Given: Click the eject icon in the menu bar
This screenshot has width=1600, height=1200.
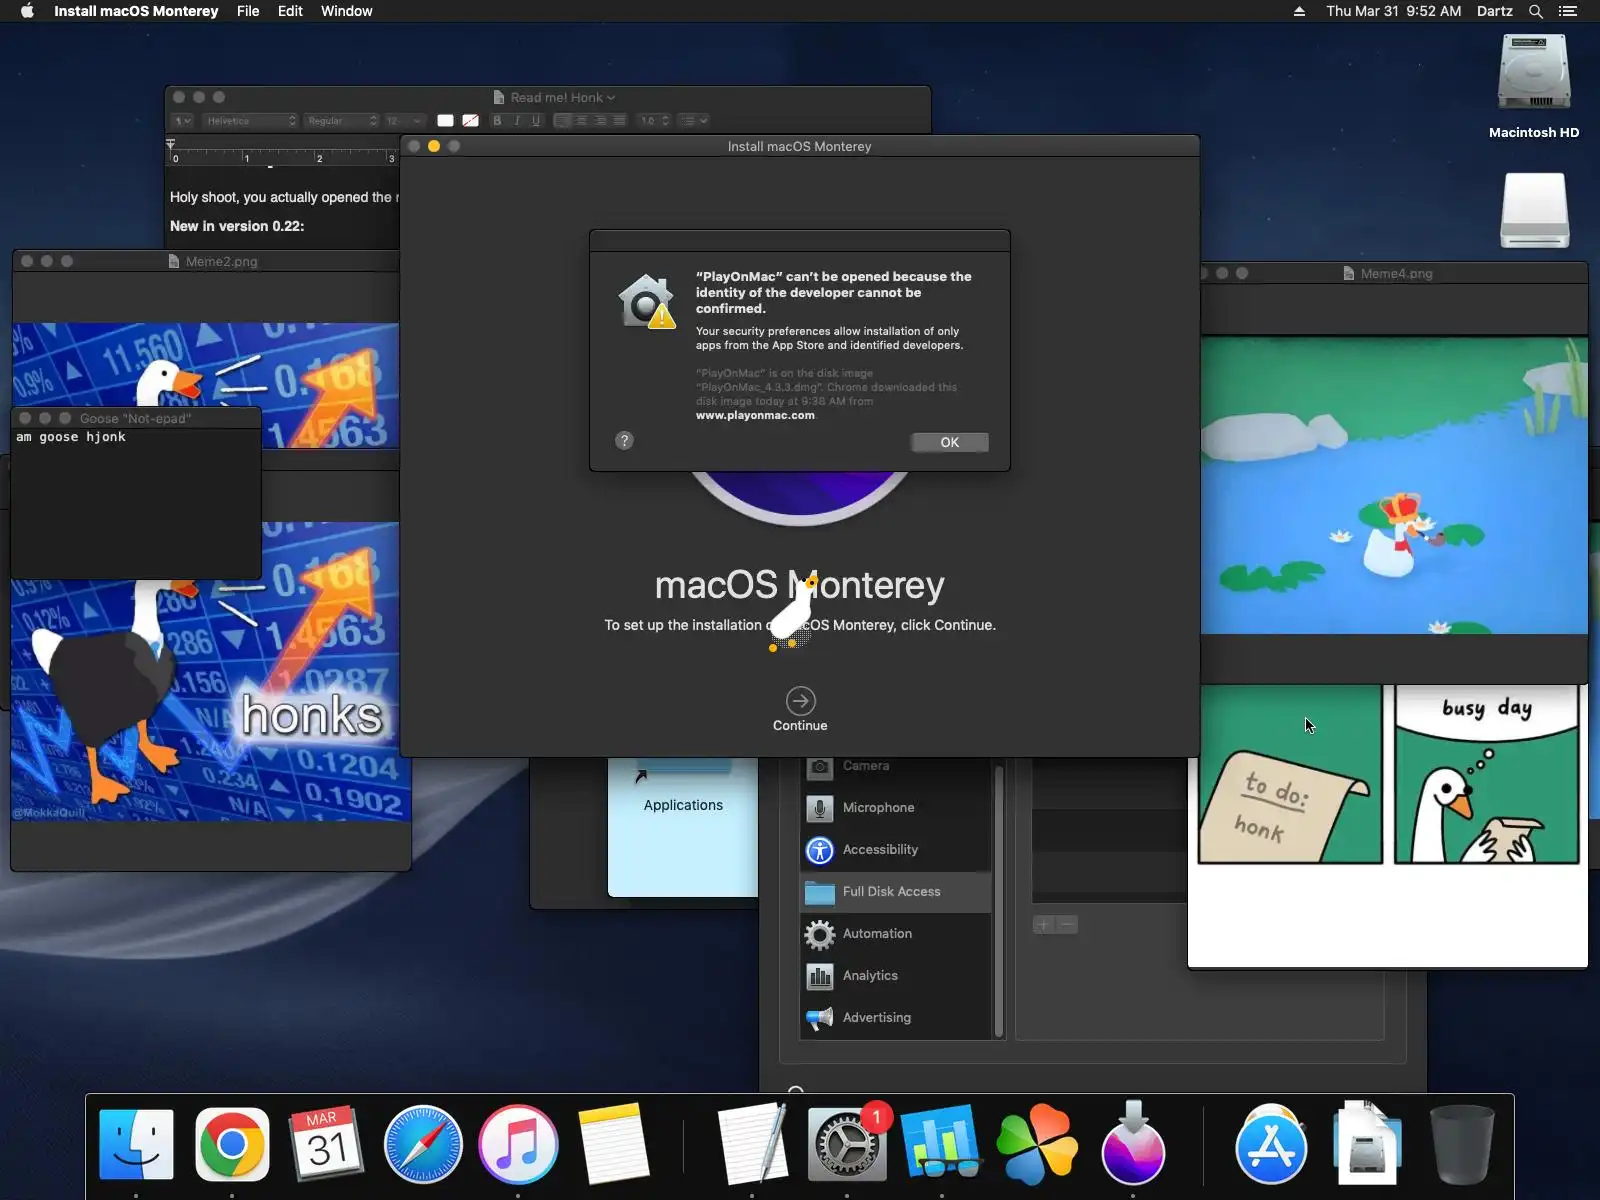Looking at the screenshot, I should point(1299,11).
